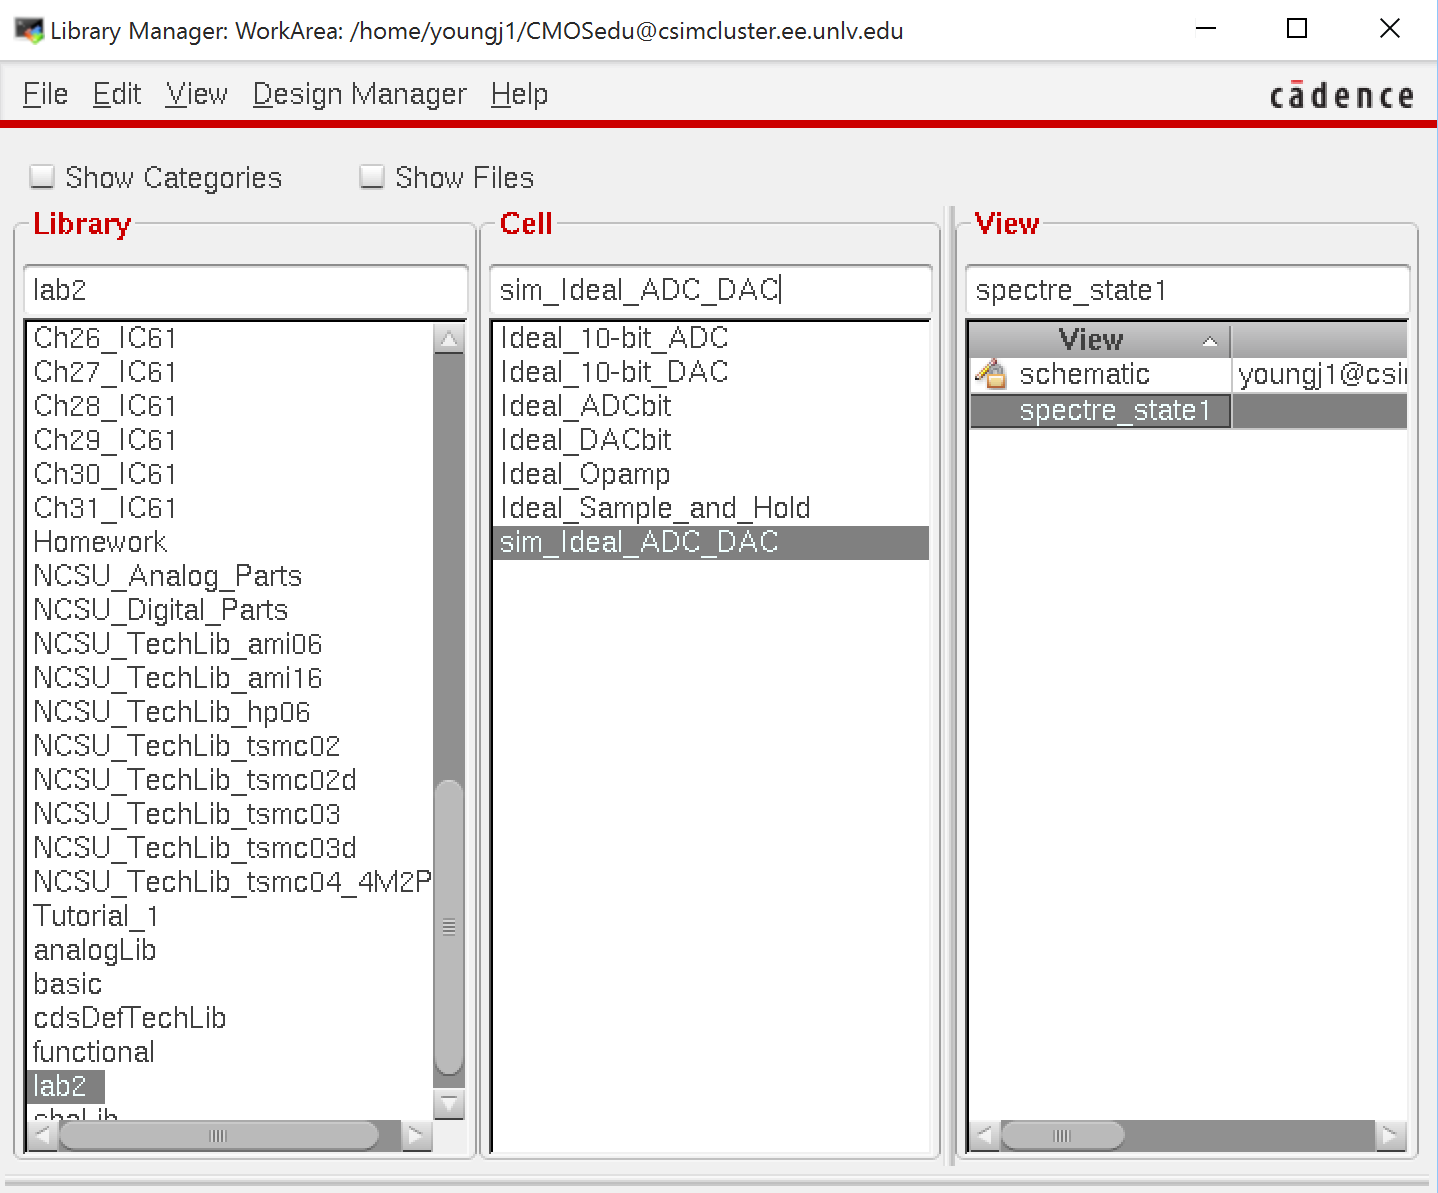Click the Library name field showing lab2
1438x1193 pixels.
click(244, 291)
